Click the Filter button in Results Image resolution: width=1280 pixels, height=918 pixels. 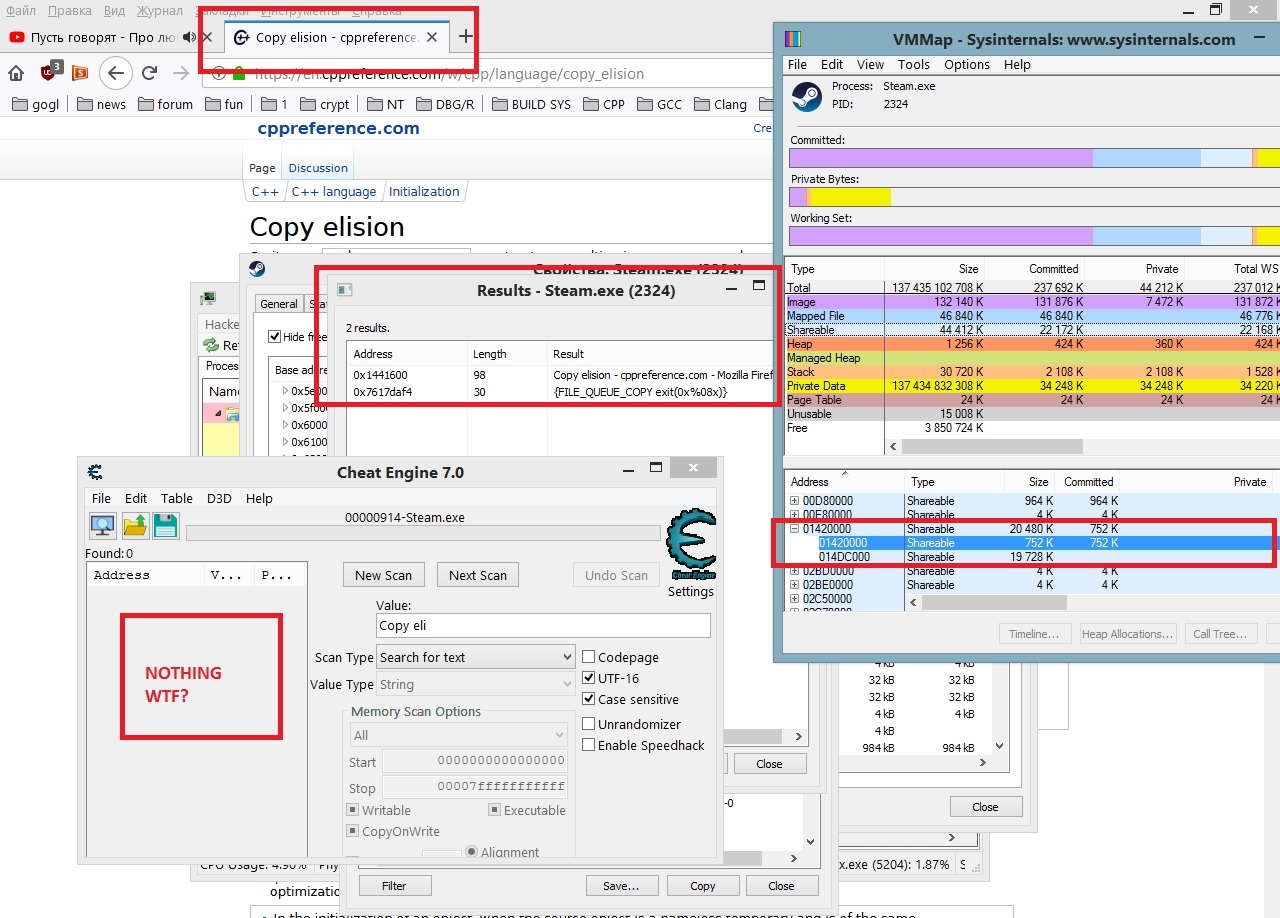click(x=394, y=886)
